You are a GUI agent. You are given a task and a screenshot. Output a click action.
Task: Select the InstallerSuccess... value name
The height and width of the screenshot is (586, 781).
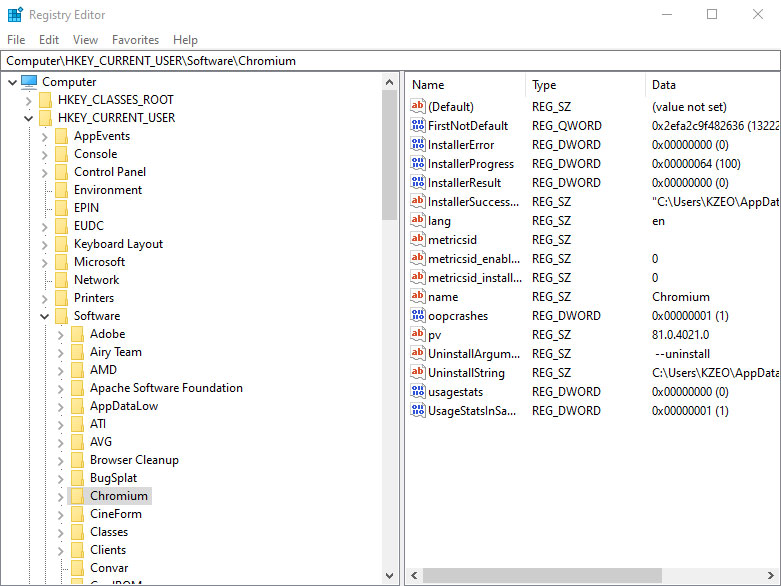[473, 202]
